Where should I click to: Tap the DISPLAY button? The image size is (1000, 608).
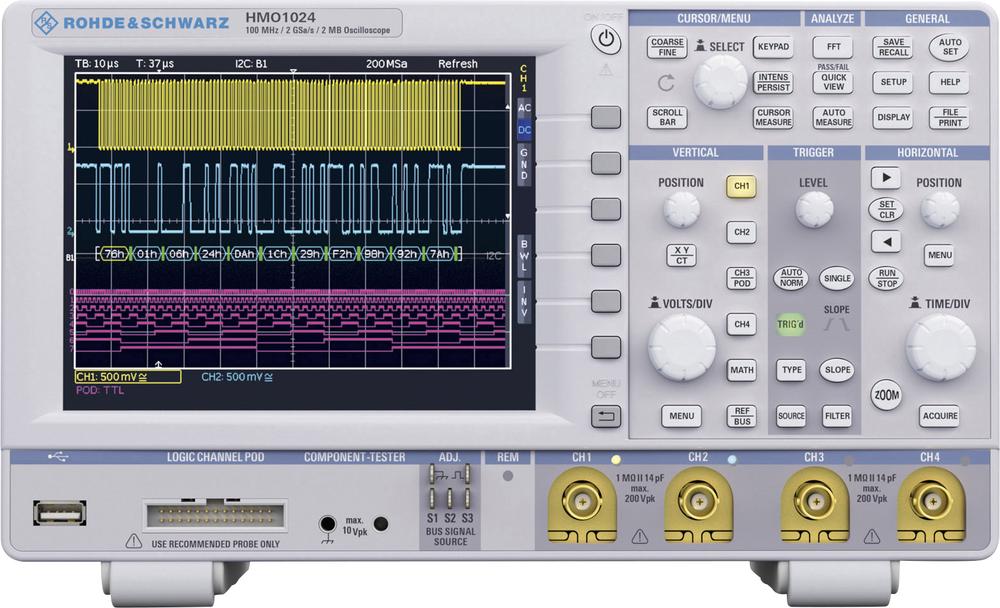893,117
